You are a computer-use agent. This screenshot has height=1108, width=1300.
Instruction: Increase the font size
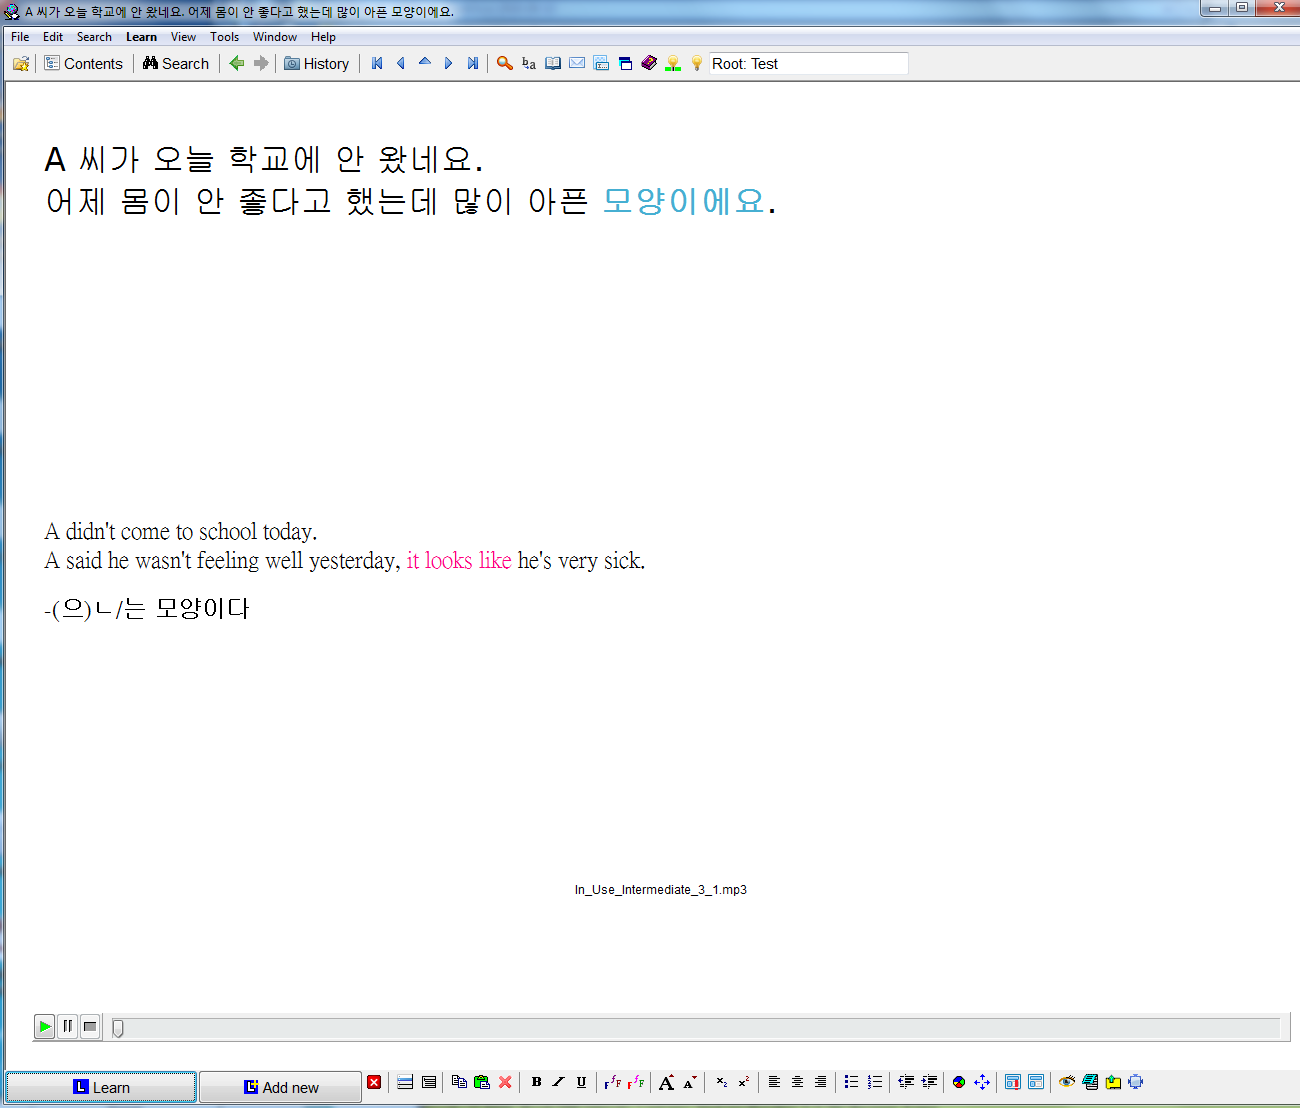coord(666,1082)
